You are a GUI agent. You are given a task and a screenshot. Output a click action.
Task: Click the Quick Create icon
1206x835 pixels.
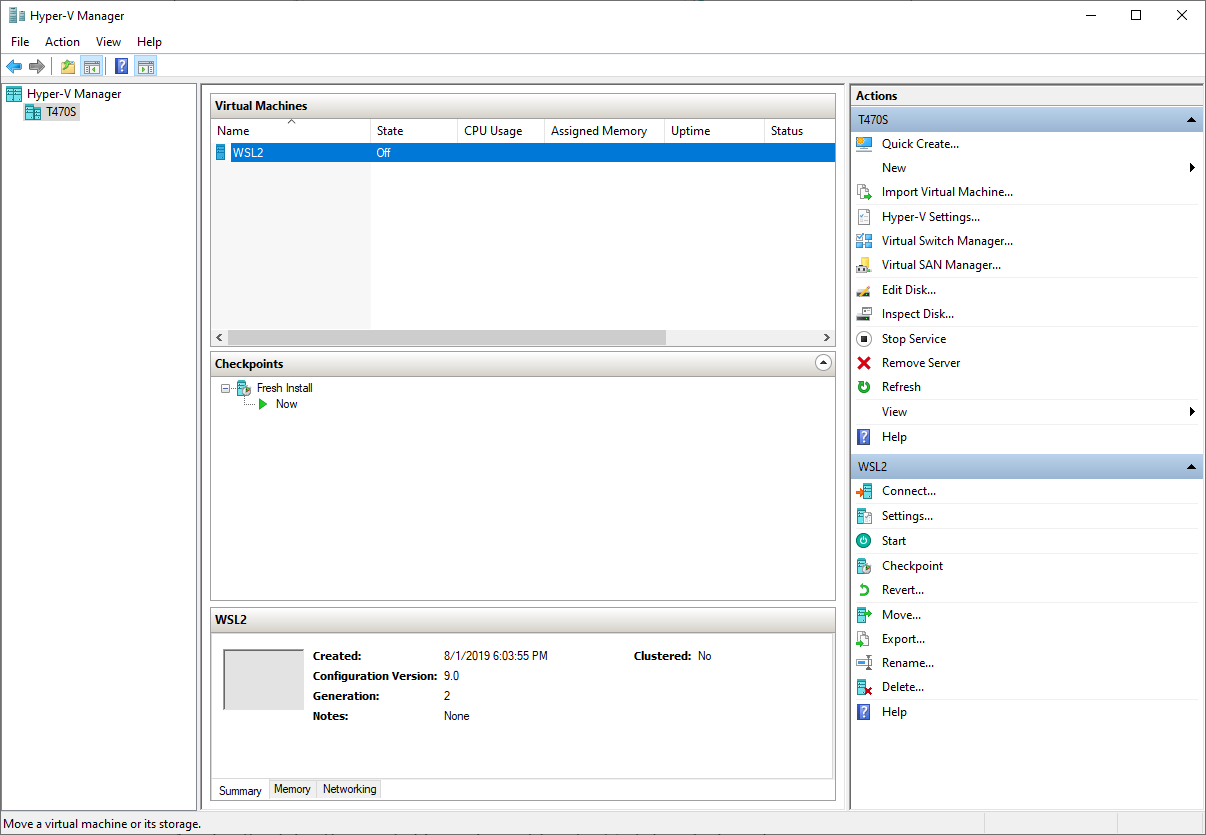pos(864,144)
